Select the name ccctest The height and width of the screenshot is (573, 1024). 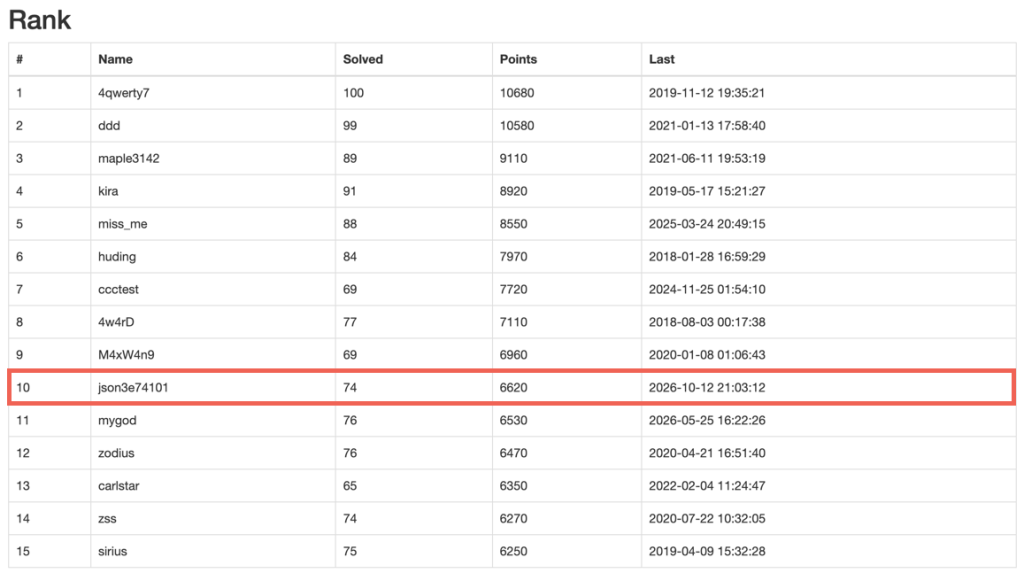coord(118,289)
